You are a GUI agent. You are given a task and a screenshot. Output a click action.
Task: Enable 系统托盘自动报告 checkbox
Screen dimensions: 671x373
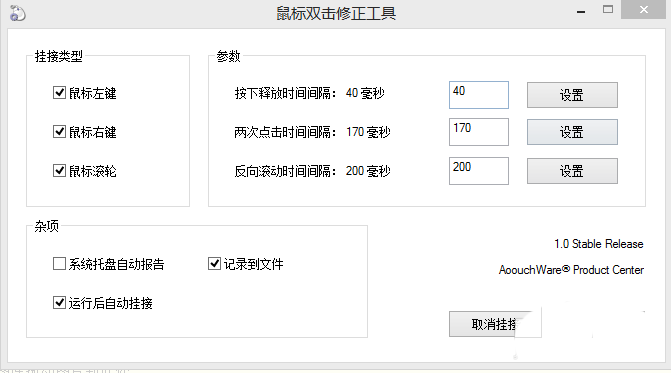[x=59, y=264]
